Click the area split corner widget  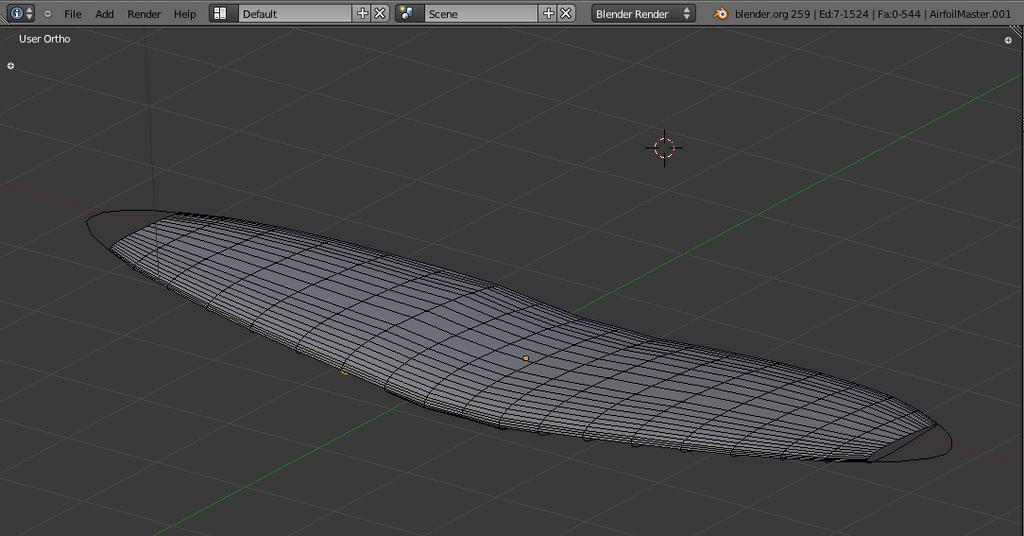pyautogui.click(x=1018, y=31)
